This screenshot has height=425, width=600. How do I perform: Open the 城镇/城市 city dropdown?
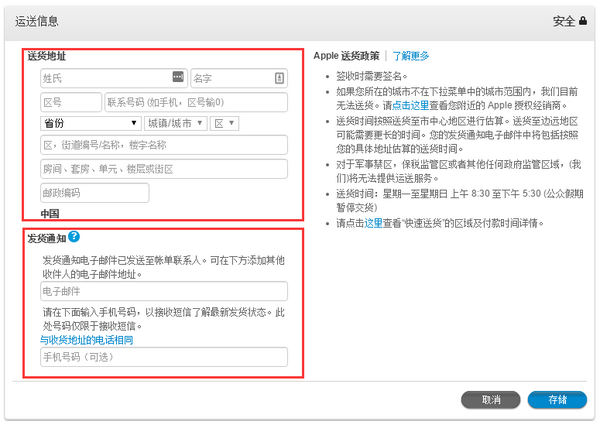point(176,123)
